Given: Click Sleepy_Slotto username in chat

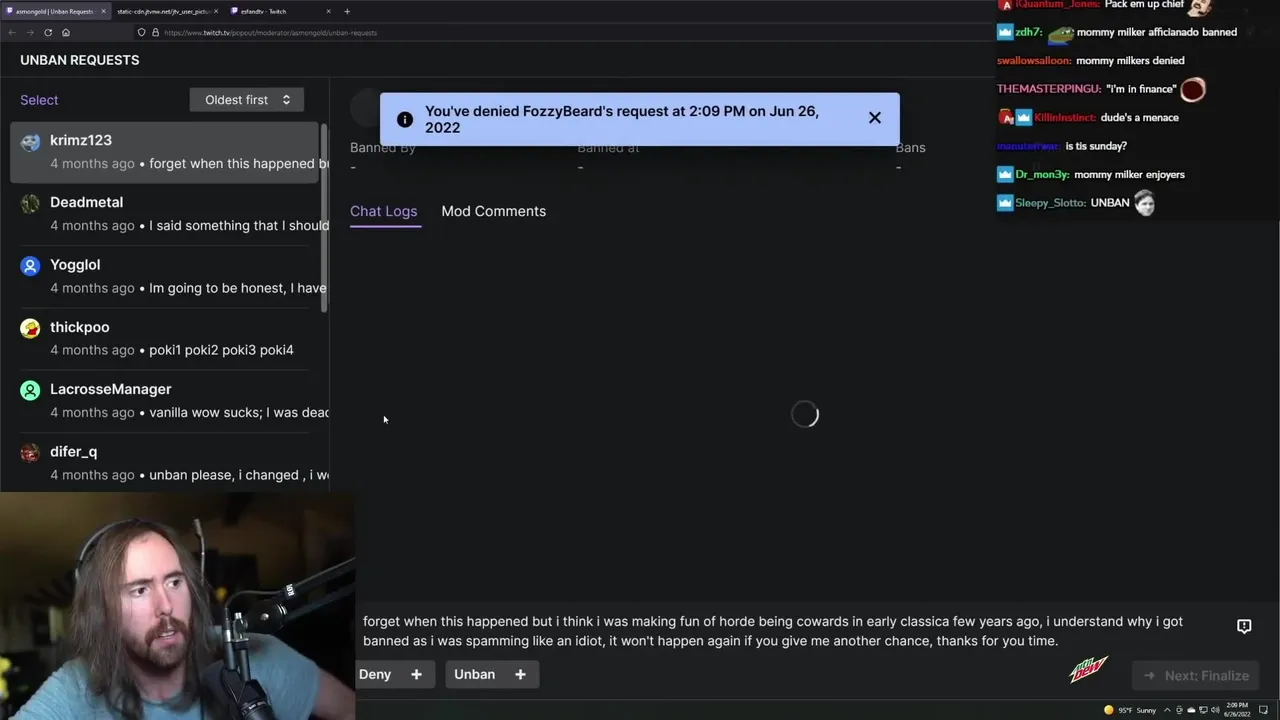Looking at the screenshot, I should click(x=1050, y=202).
